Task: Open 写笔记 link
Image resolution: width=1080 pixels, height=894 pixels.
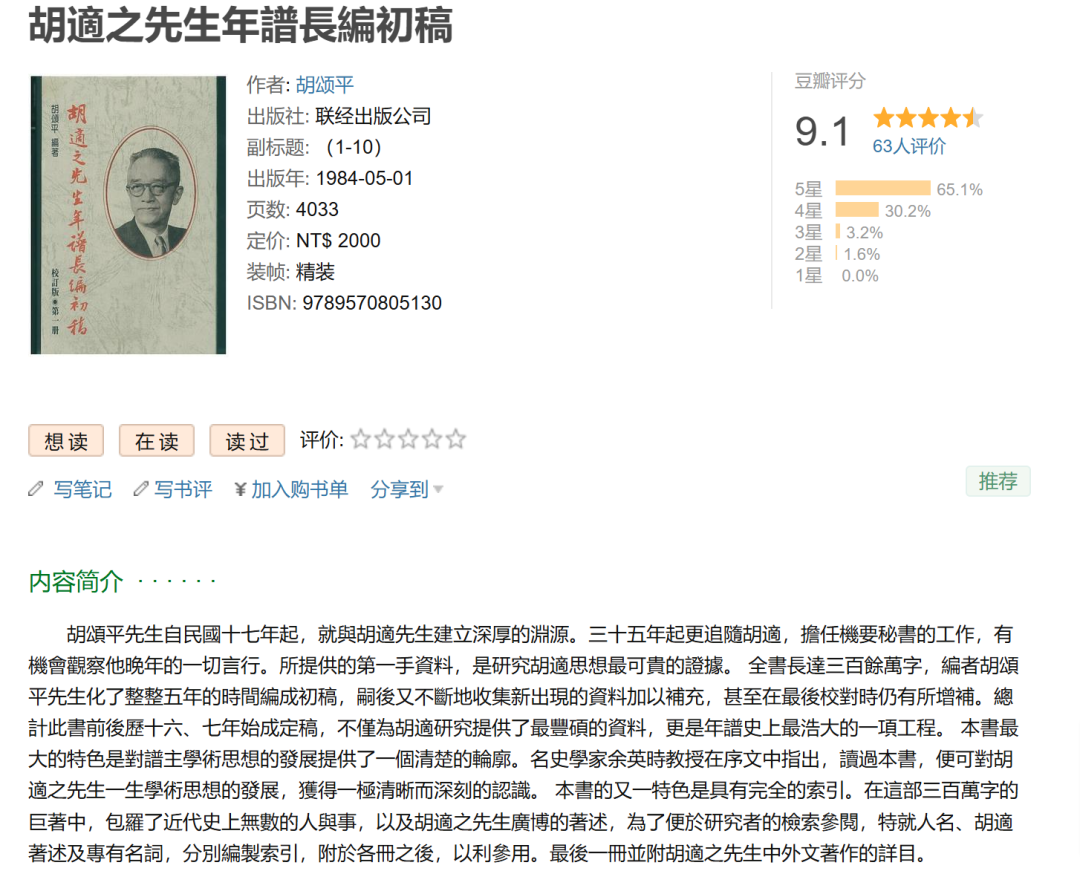Action: click(83, 490)
